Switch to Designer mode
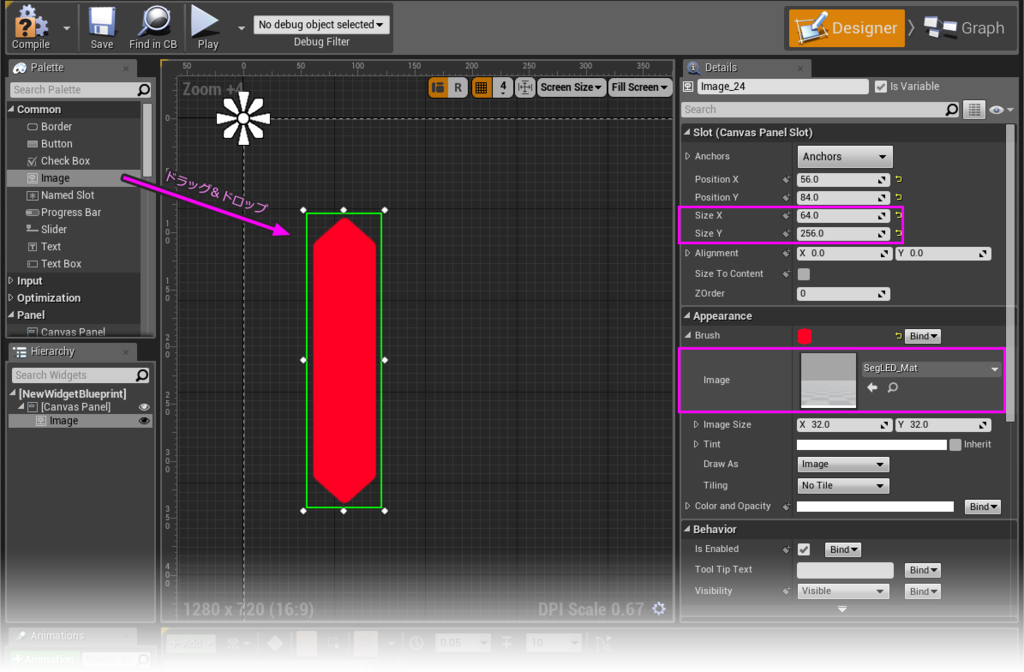1024x672 pixels. (847, 28)
